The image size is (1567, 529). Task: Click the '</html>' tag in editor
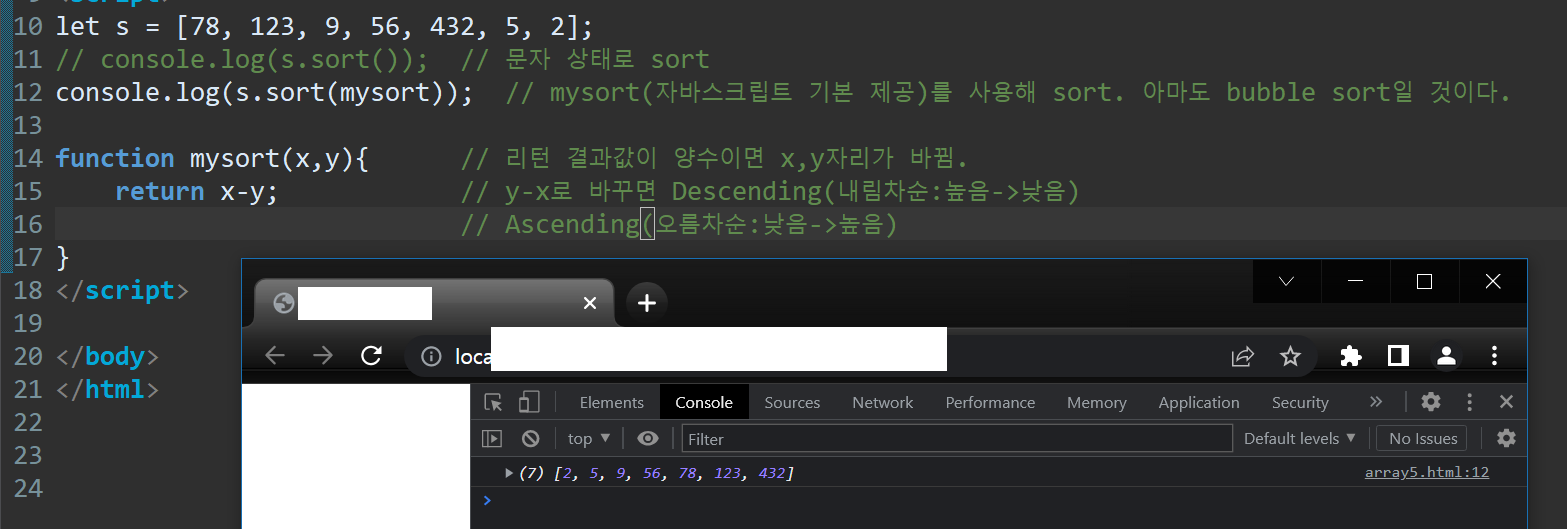(x=107, y=389)
